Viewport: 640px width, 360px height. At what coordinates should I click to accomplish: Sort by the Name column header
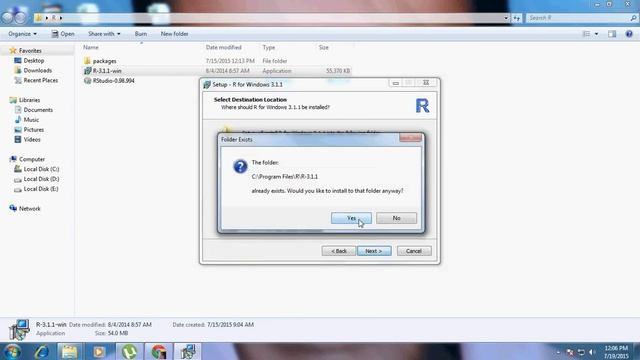pos(91,47)
